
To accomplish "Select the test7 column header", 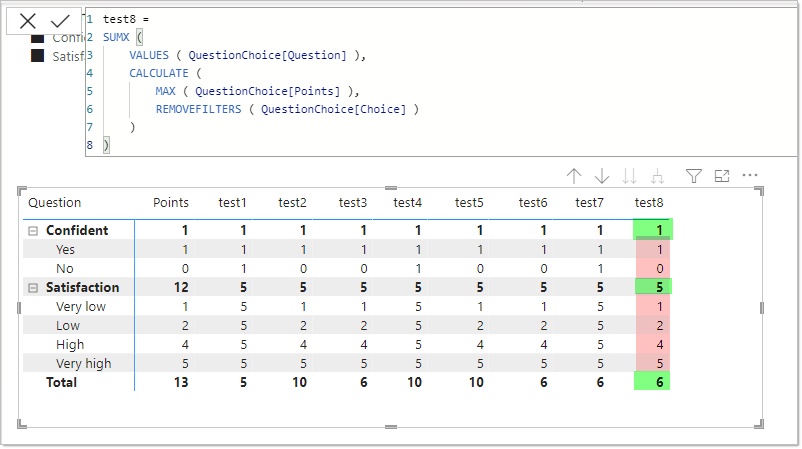I will (589, 203).
